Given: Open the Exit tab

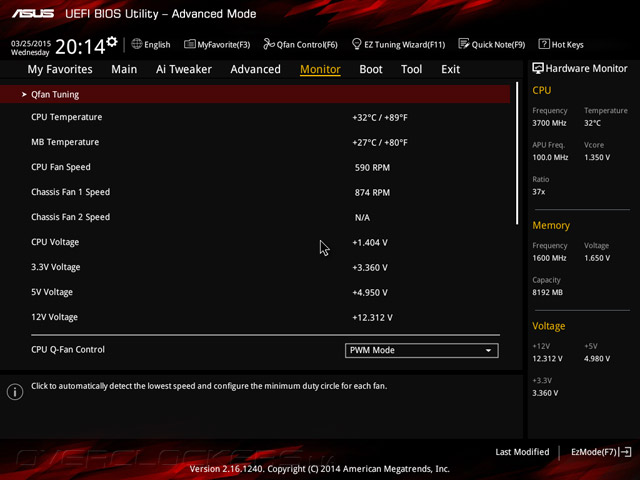Looking at the screenshot, I should [450, 69].
